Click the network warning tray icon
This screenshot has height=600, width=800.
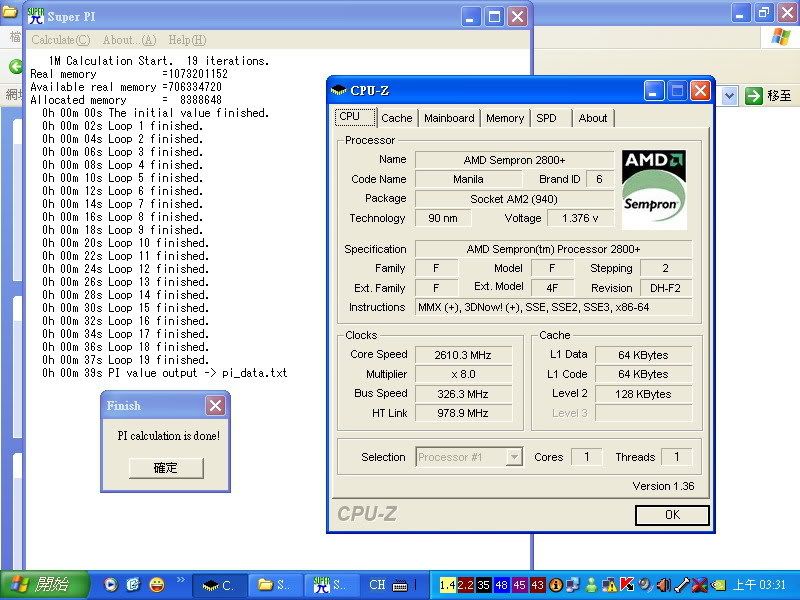609,585
